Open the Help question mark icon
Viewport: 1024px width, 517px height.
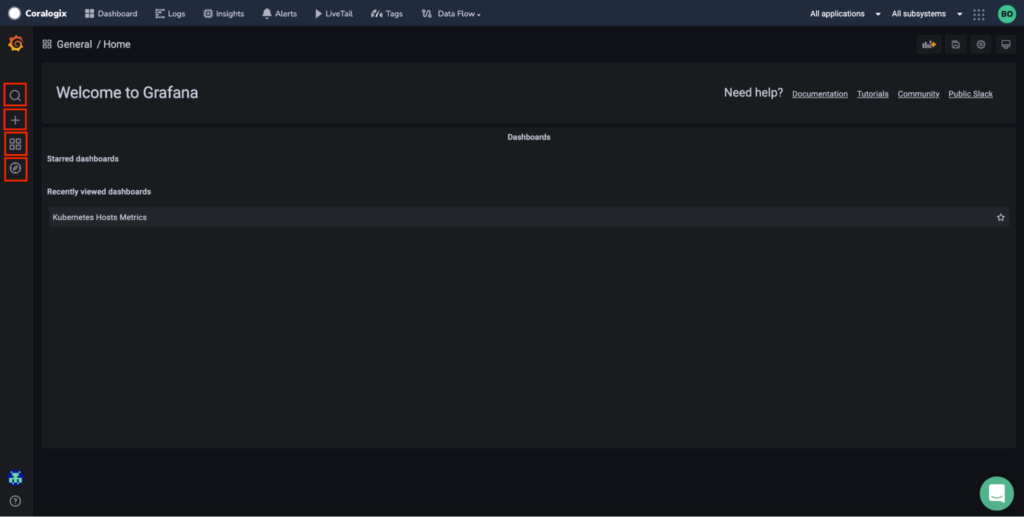pos(15,501)
